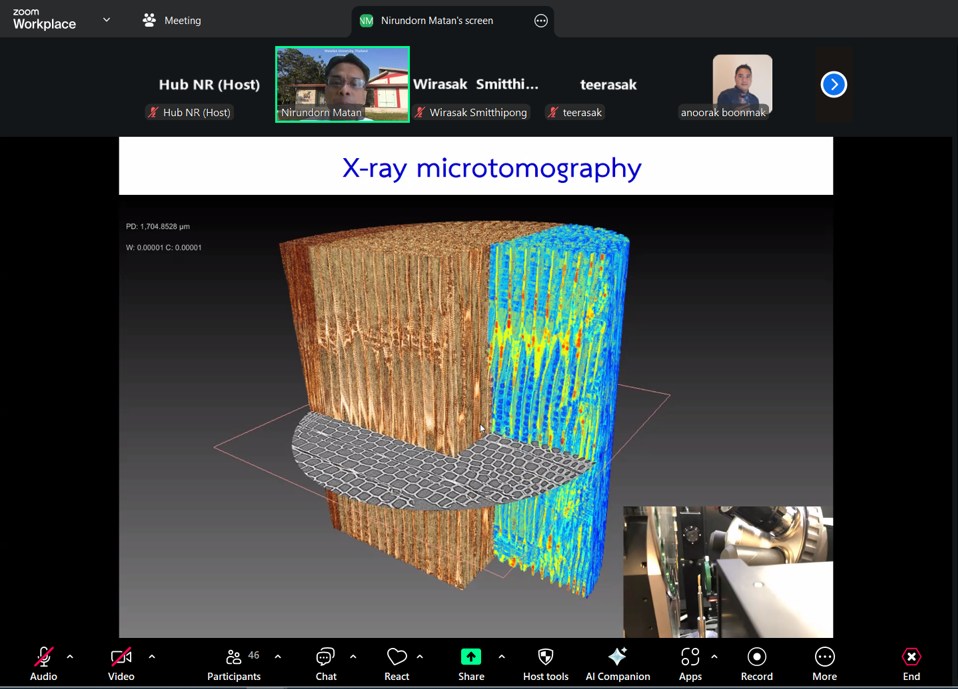Open the Zoom Workplace dropdown arrow

point(106,20)
